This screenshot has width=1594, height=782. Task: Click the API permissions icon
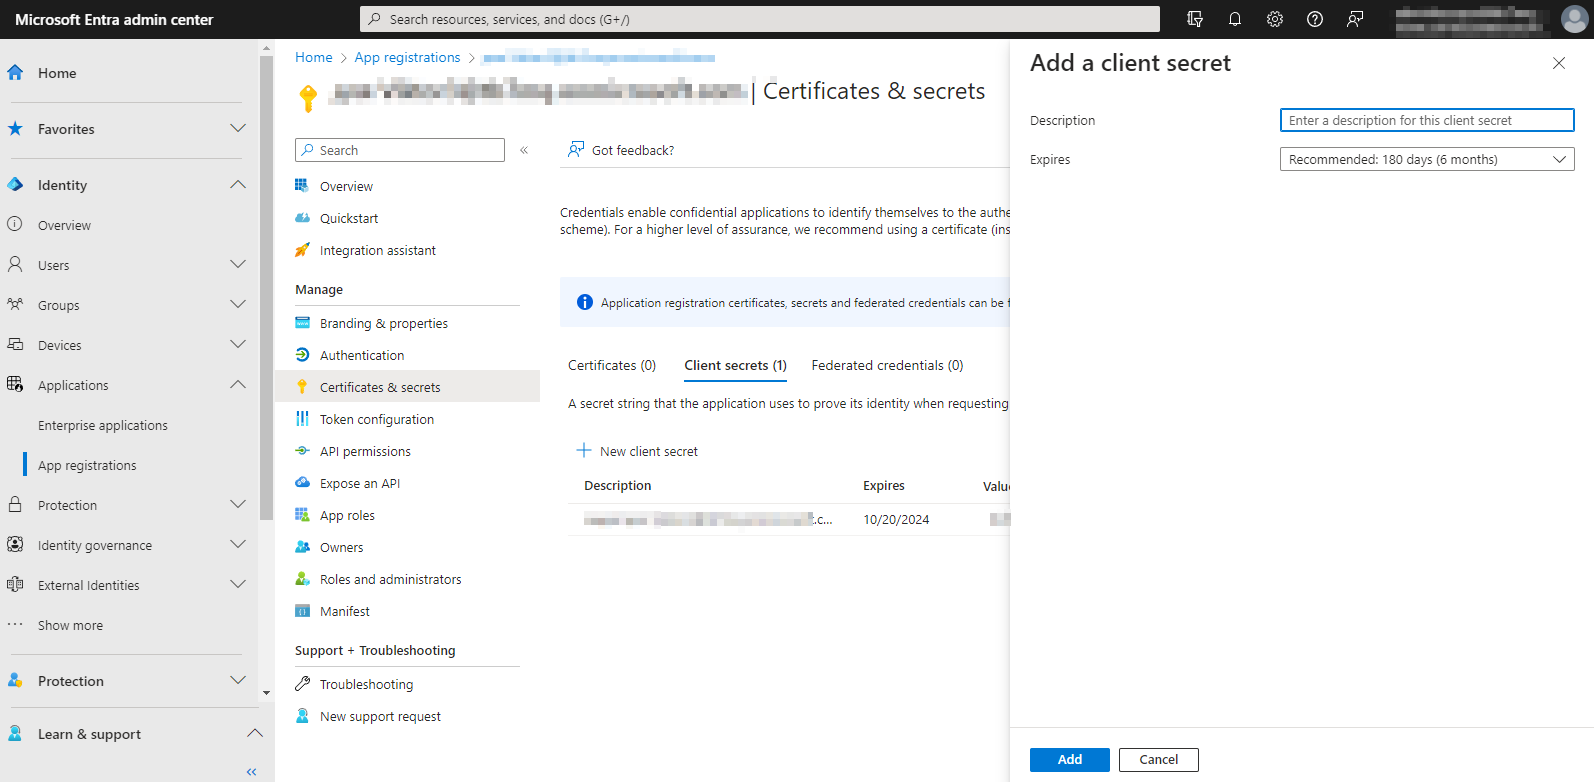302,451
